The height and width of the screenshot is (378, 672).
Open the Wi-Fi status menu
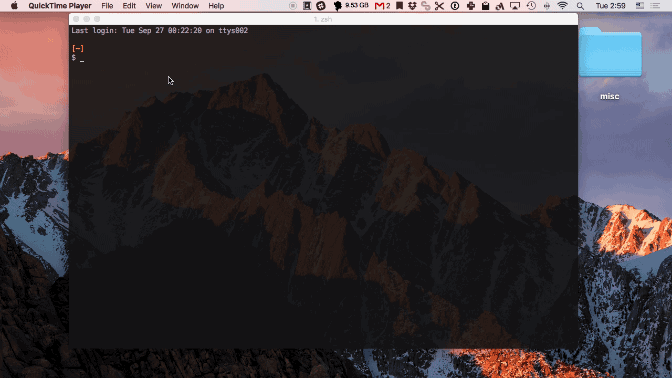tap(562, 6)
